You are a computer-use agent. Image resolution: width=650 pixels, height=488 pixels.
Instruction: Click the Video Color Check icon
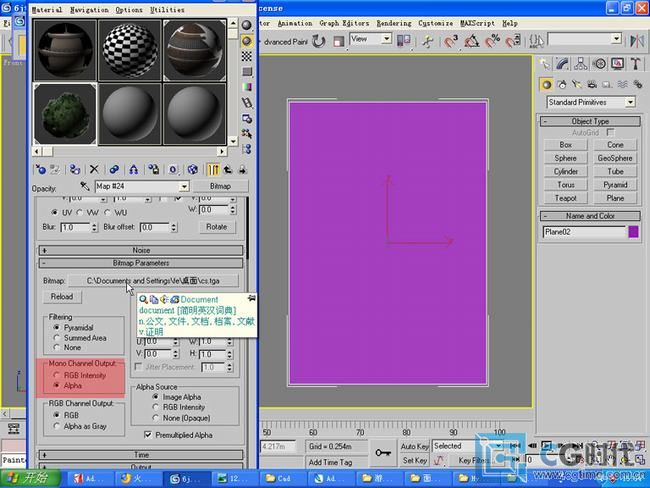click(x=247, y=87)
